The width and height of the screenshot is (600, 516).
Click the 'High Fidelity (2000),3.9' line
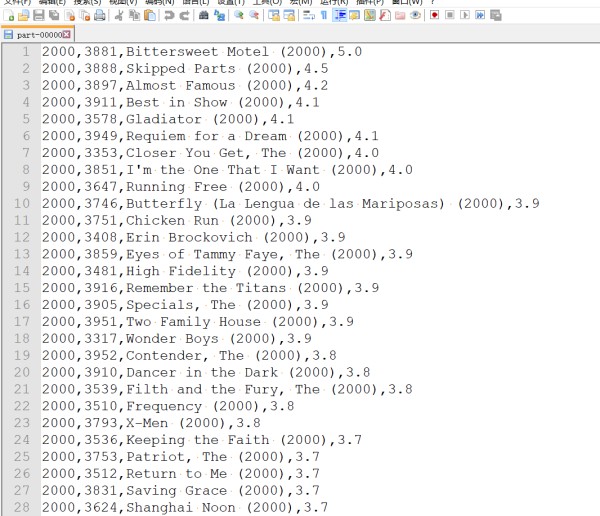(185, 271)
